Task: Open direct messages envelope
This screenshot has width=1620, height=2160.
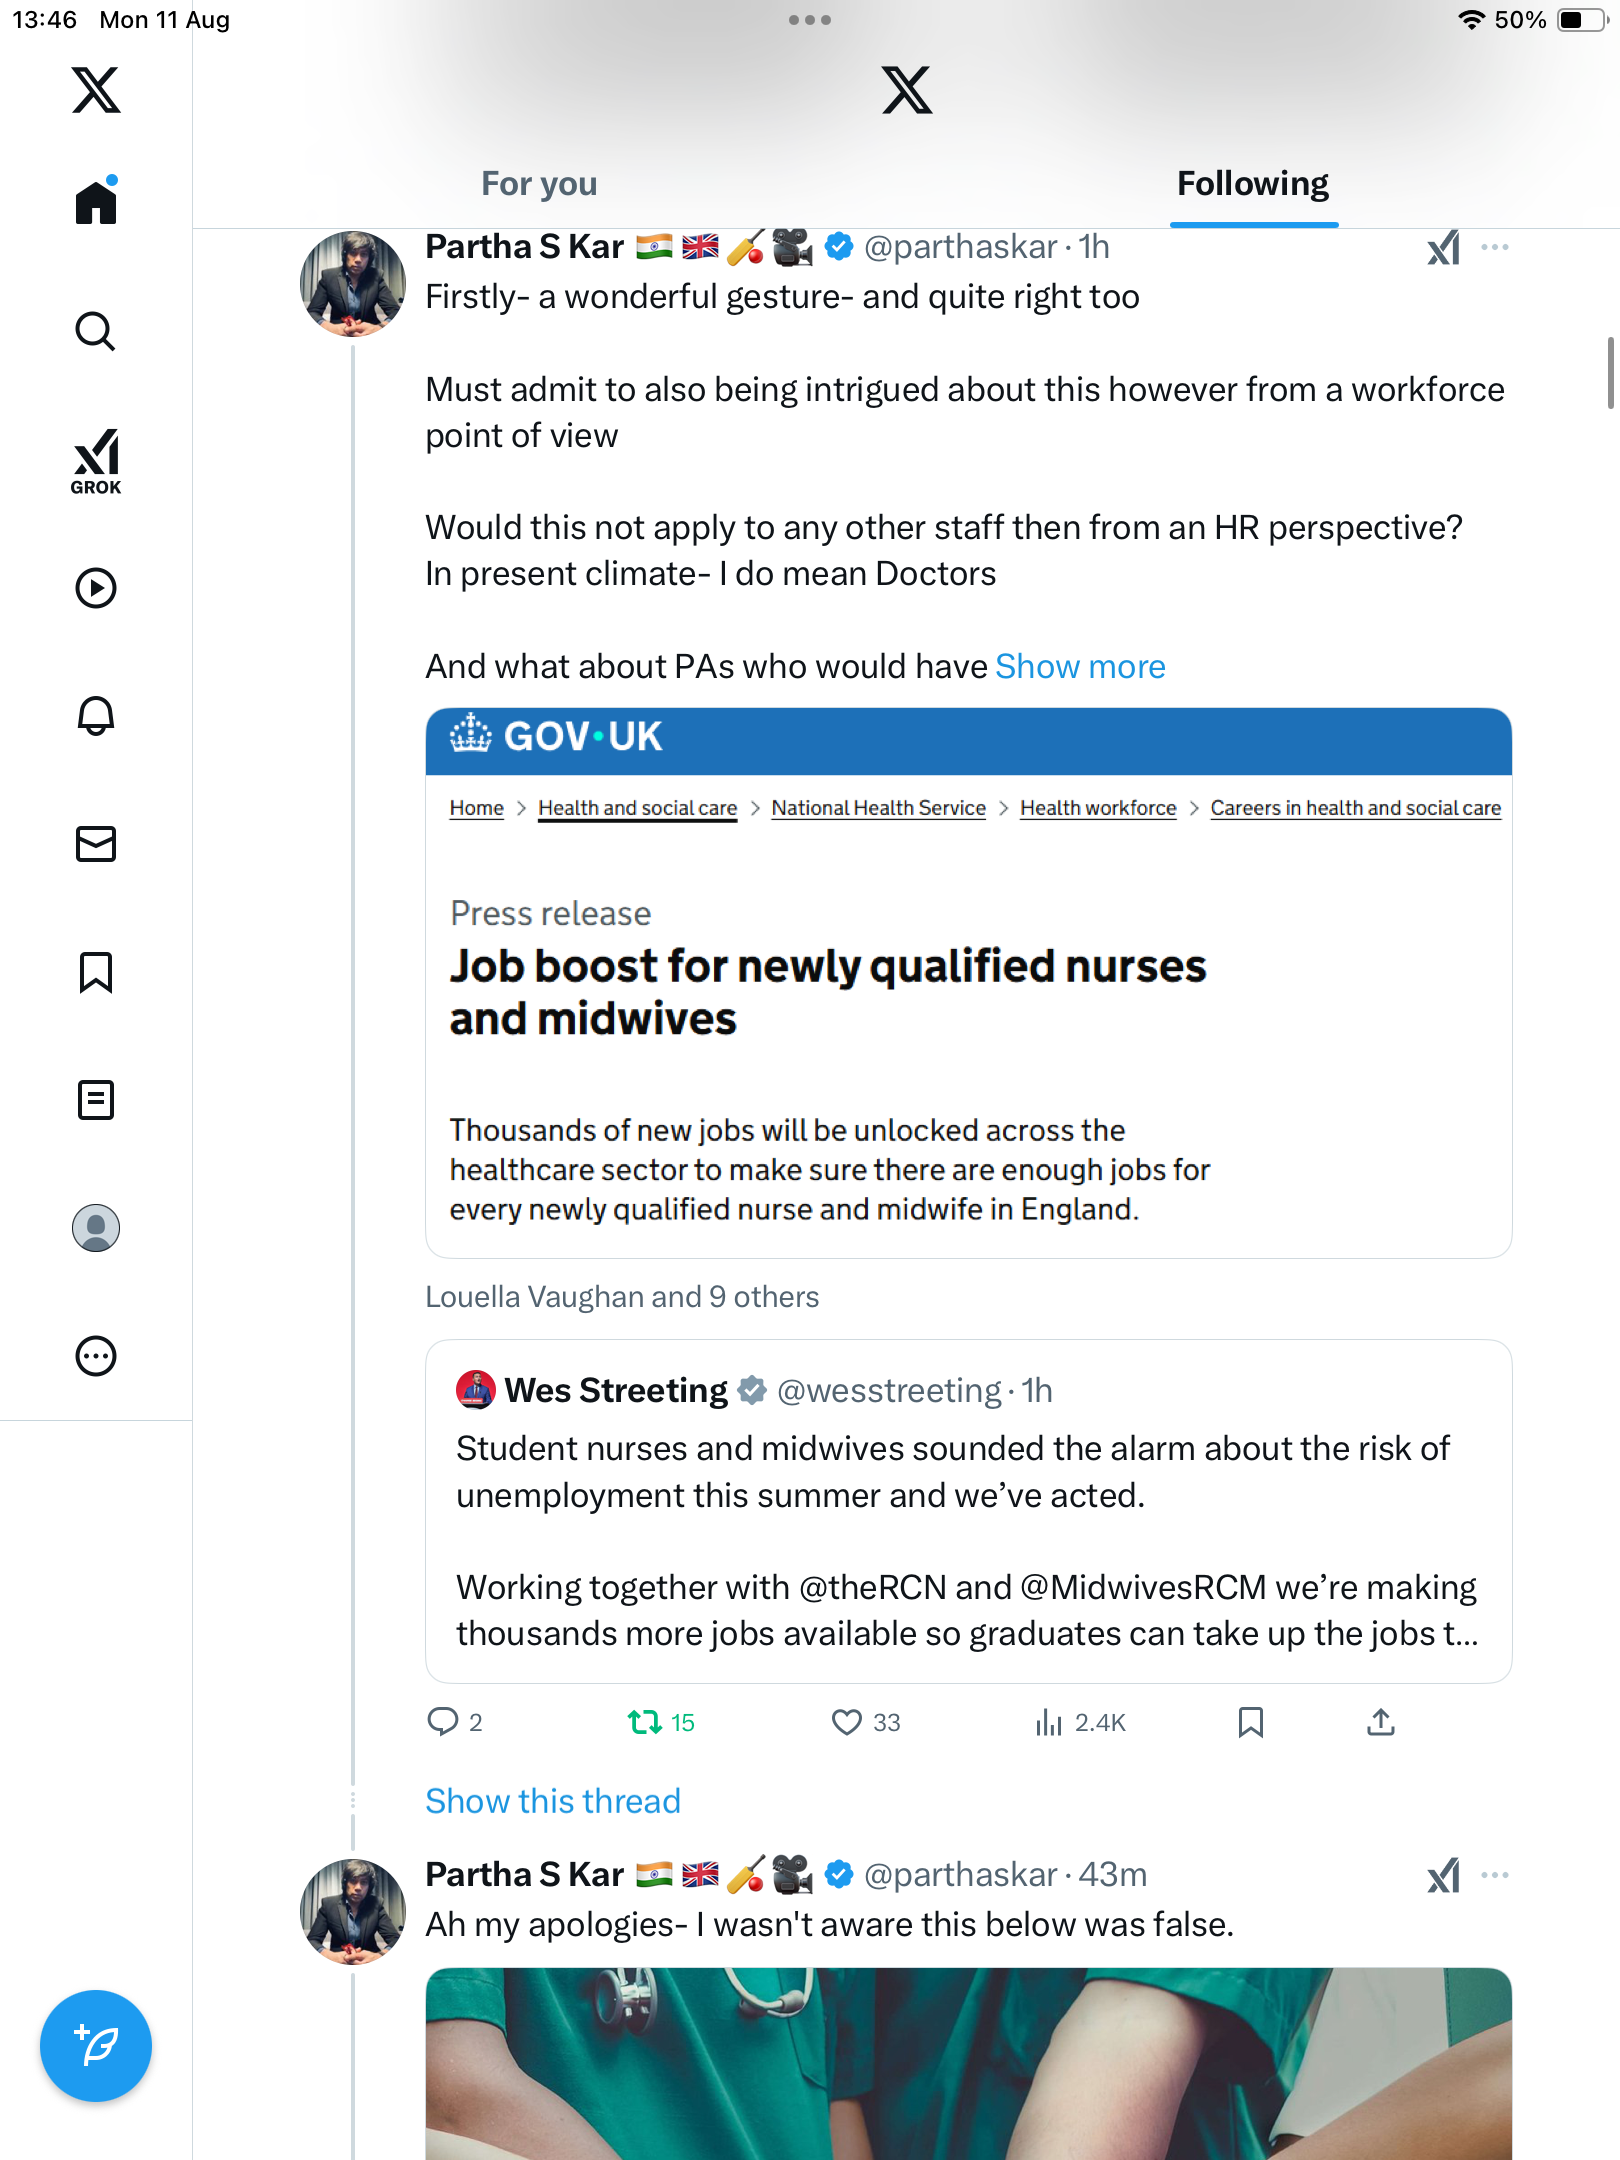Action: [96, 844]
